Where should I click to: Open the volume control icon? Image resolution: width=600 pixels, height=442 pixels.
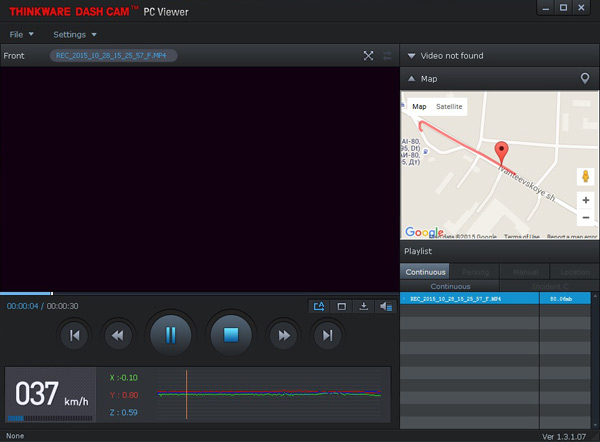pyautogui.click(x=386, y=306)
